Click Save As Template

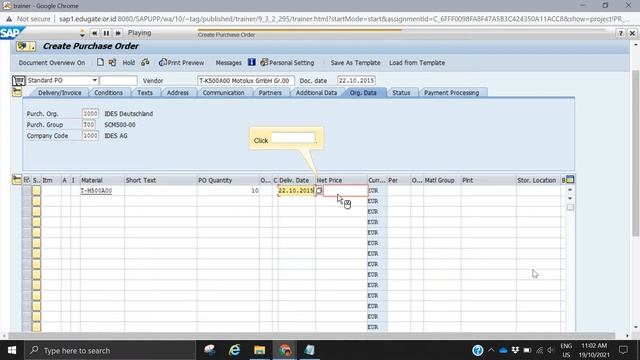[355, 63]
